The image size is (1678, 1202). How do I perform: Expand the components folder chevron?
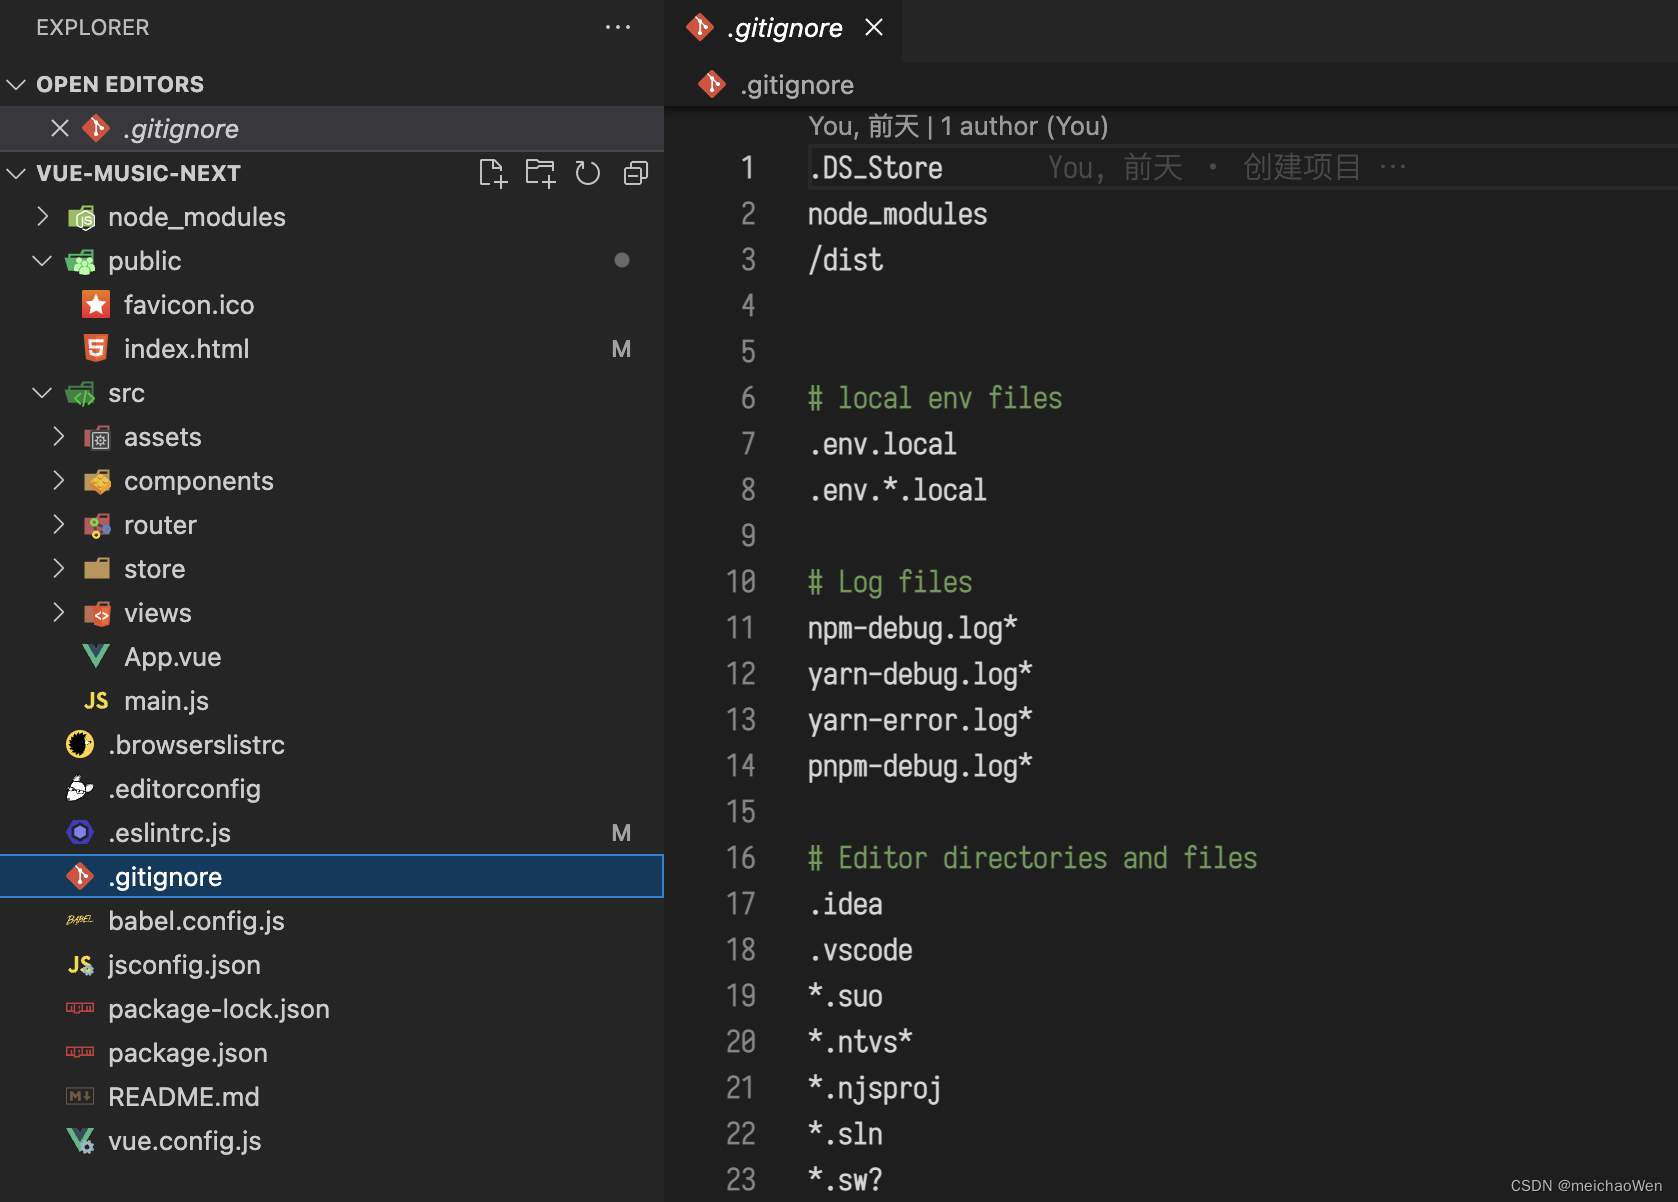pyautogui.click(x=58, y=480)
